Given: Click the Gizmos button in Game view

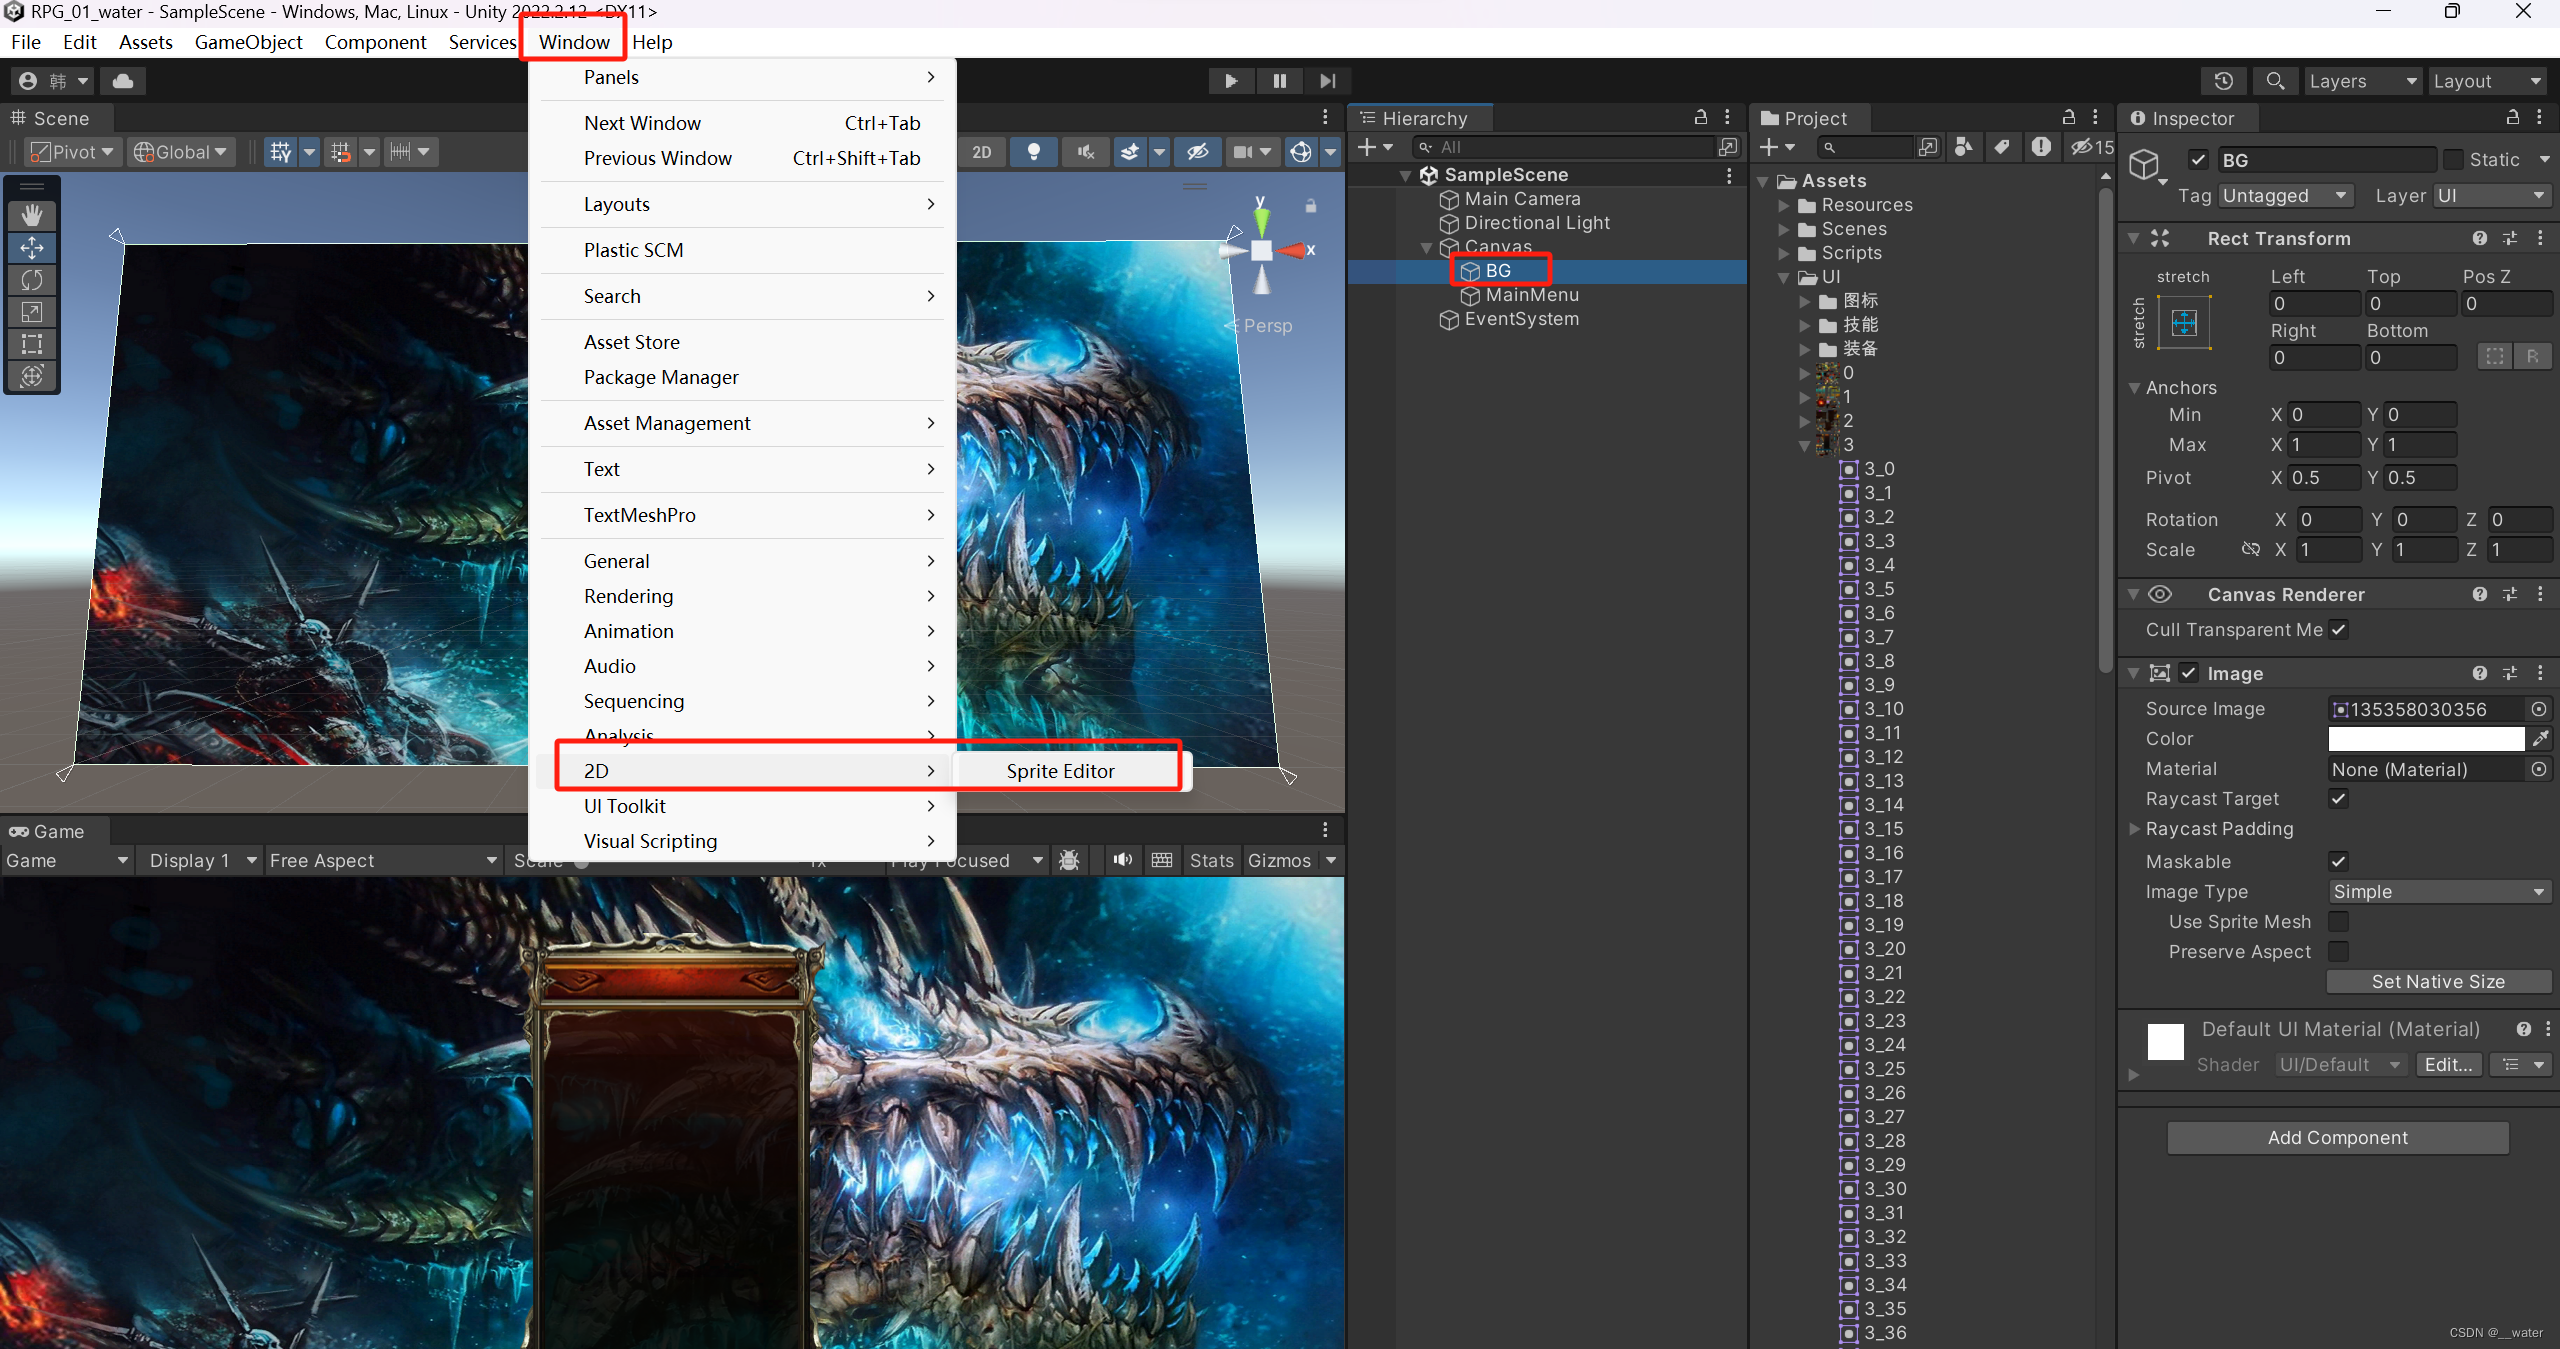Looking at the screenshot, I should (x=1279, y=860).
